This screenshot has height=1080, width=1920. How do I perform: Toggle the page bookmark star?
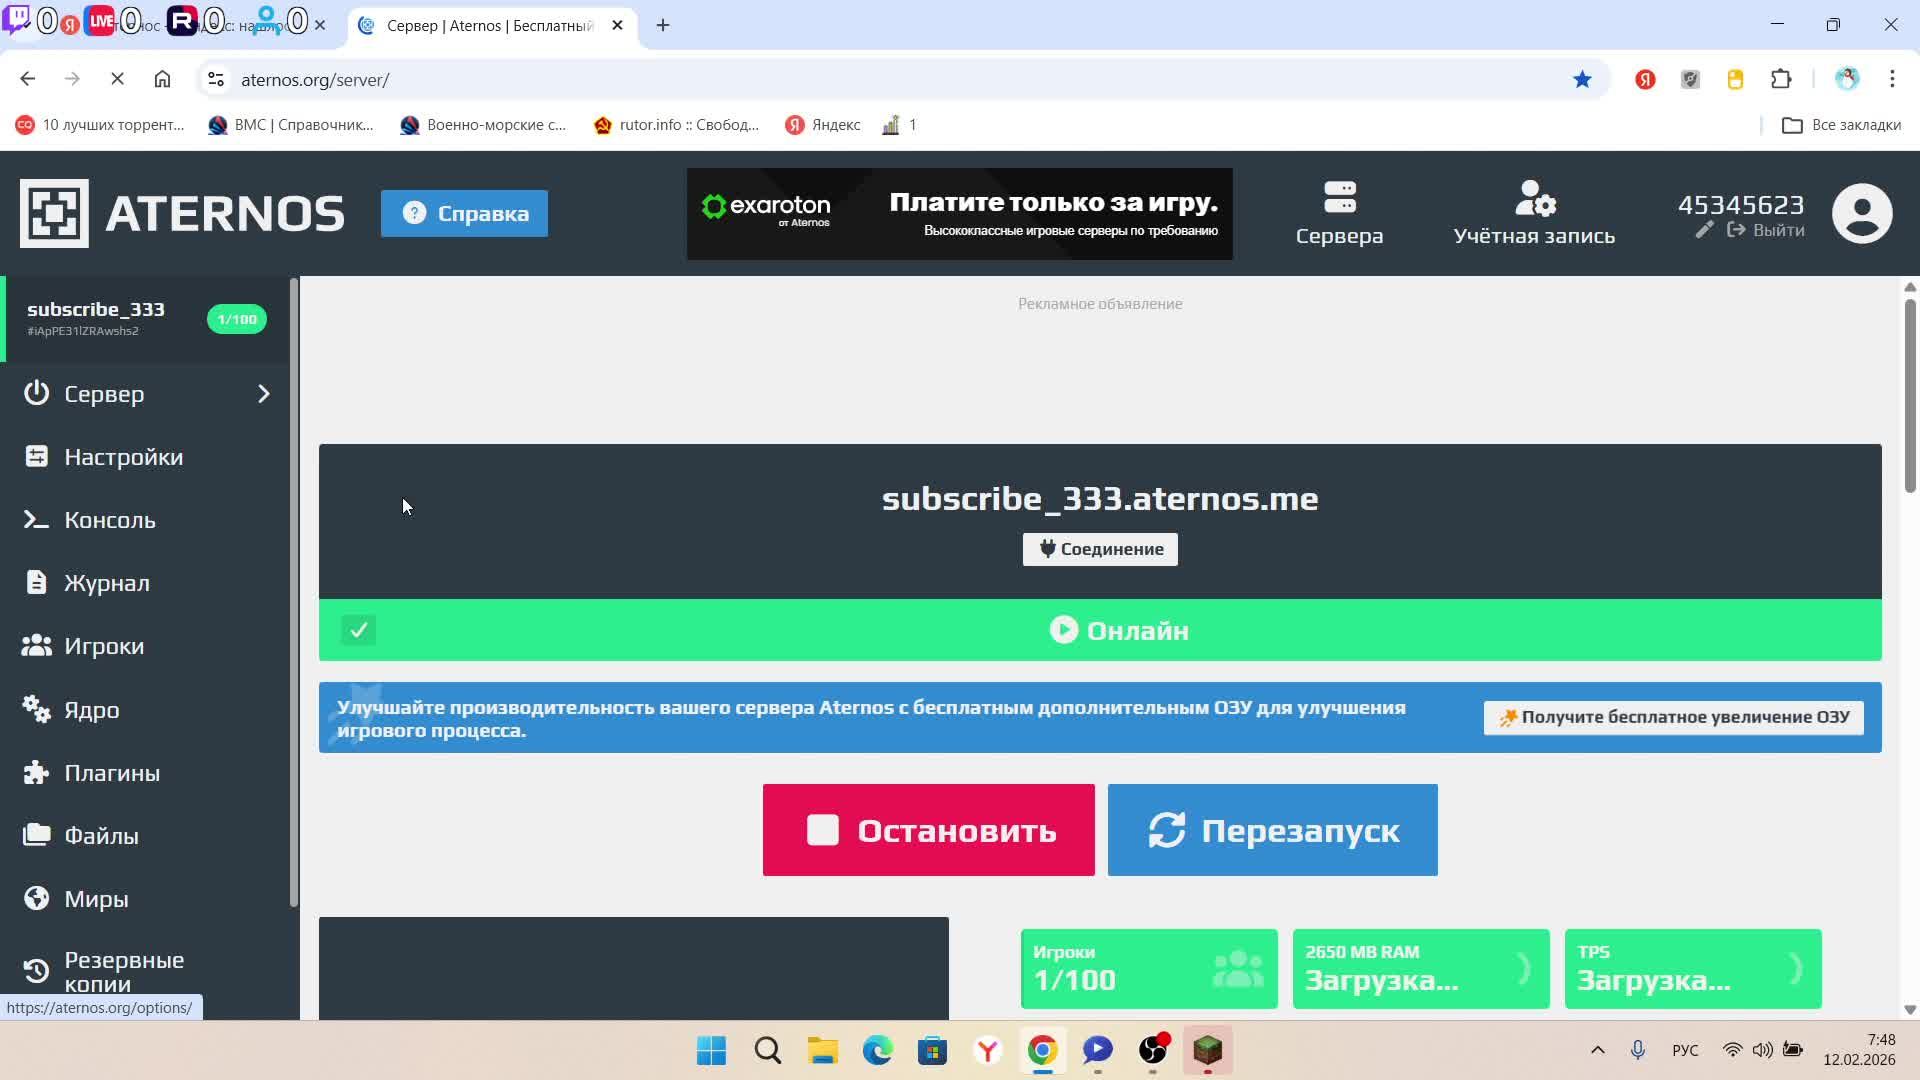coord(1582,80)
